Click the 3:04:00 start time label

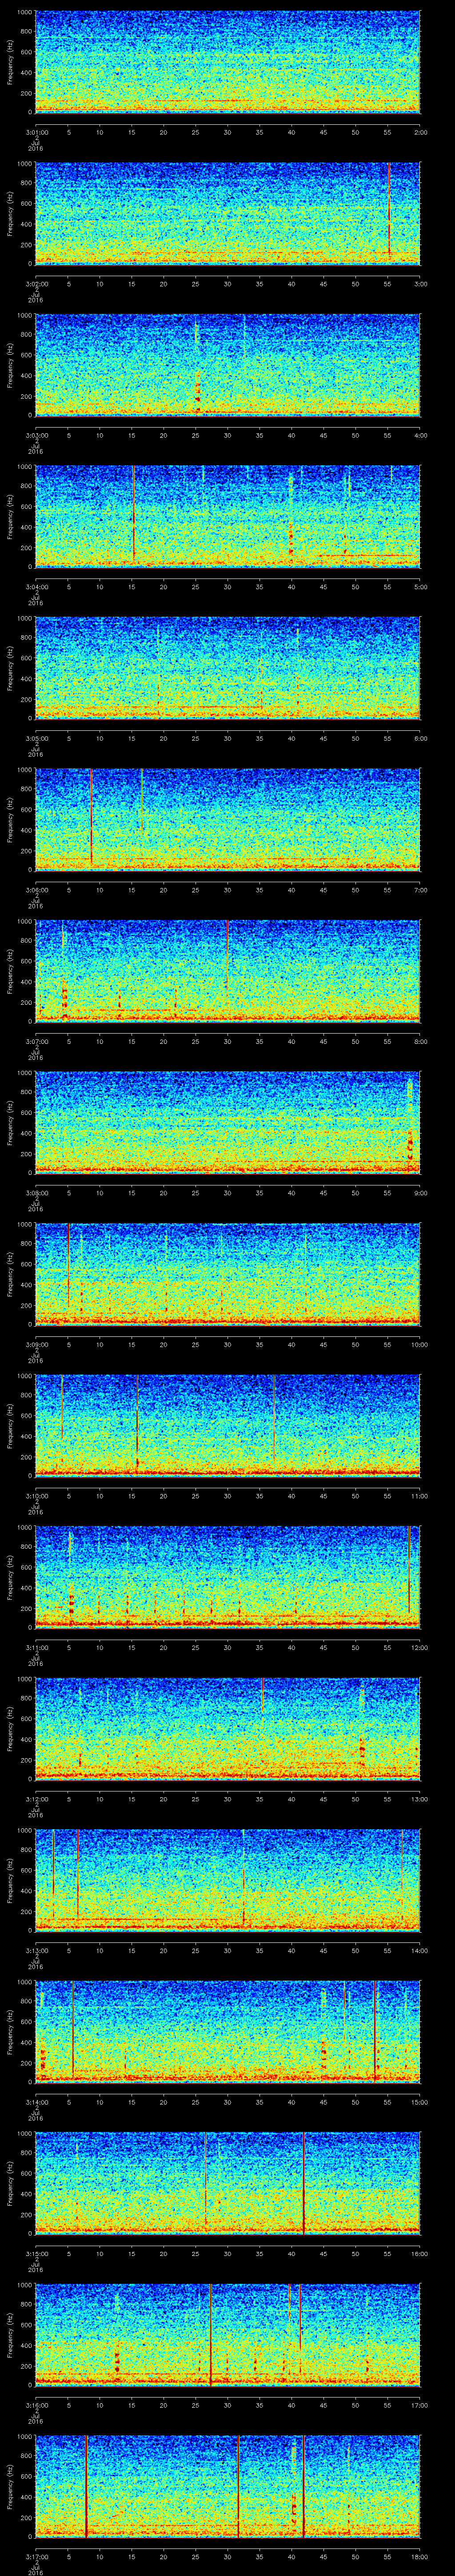click(x=36, y=586)
